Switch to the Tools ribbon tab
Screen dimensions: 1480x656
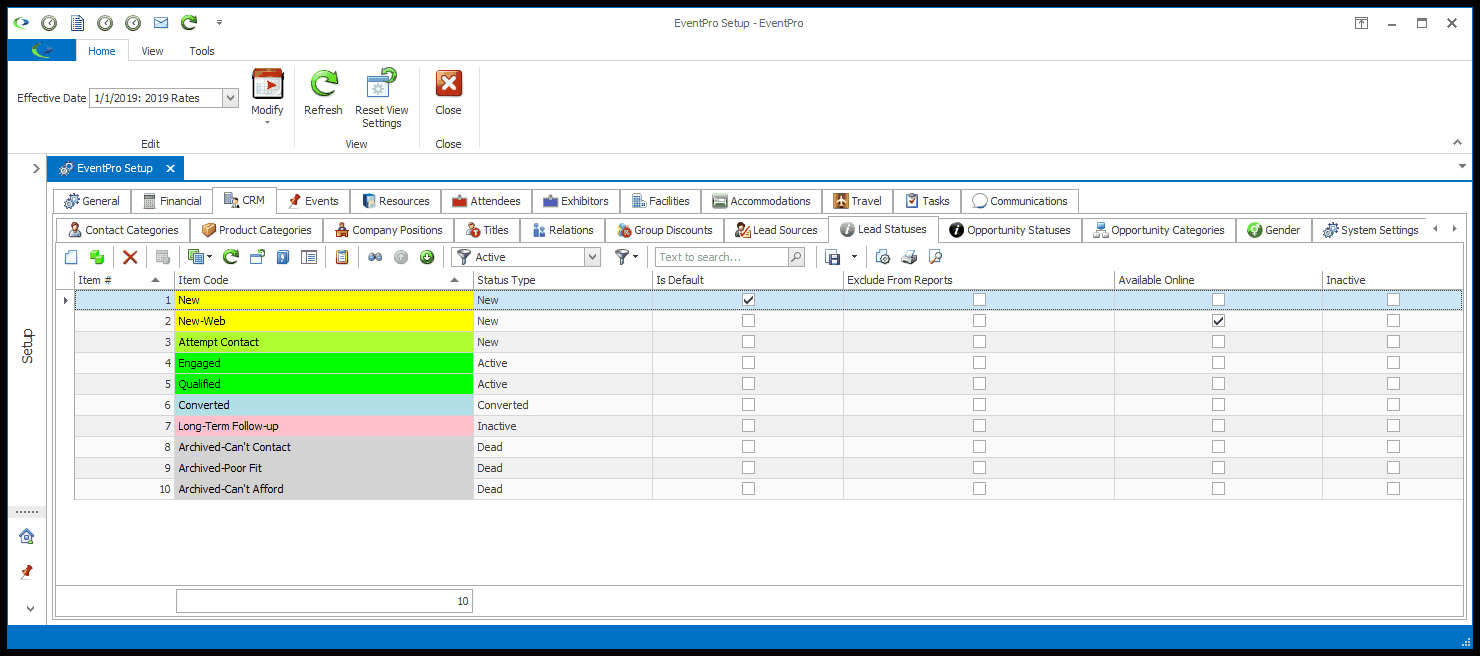click(x=202, y=51)
